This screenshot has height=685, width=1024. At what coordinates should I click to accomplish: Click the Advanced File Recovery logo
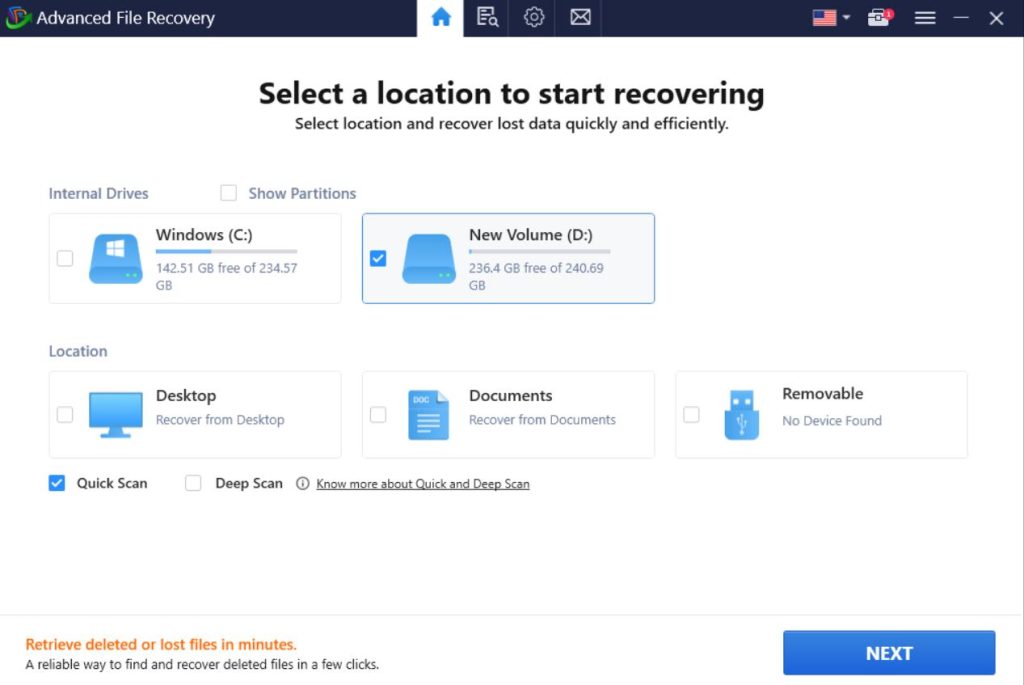[17, 18]
